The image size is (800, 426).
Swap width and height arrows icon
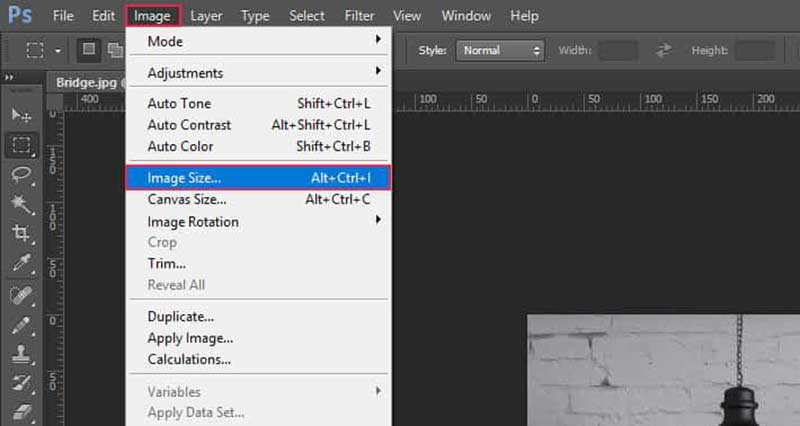663,50
